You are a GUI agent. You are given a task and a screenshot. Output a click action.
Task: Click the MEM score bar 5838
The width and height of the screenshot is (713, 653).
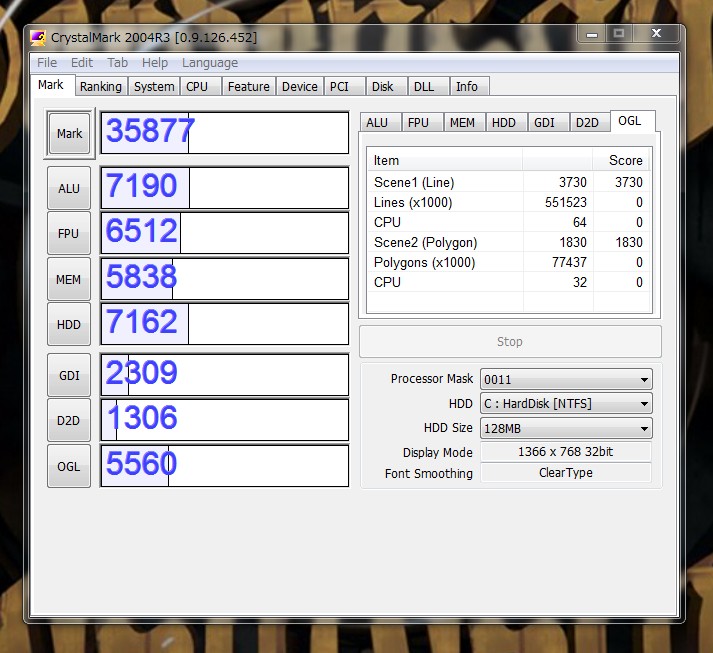click(225, 279)
